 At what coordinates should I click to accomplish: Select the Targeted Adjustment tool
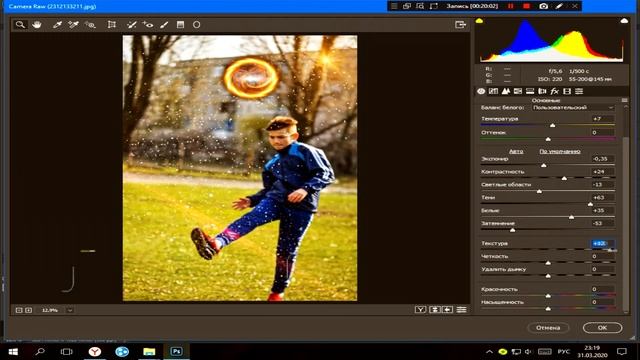pyautogui.click(x=90, y=25)
